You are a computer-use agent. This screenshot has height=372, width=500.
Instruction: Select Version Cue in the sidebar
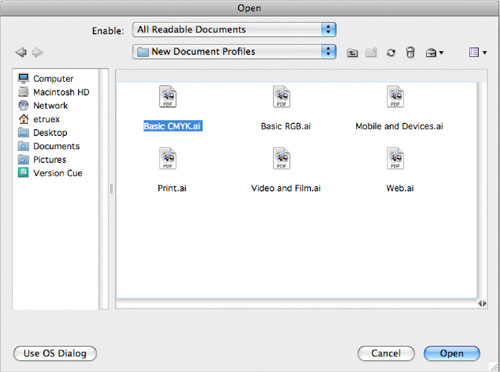(x=58, y=173)
